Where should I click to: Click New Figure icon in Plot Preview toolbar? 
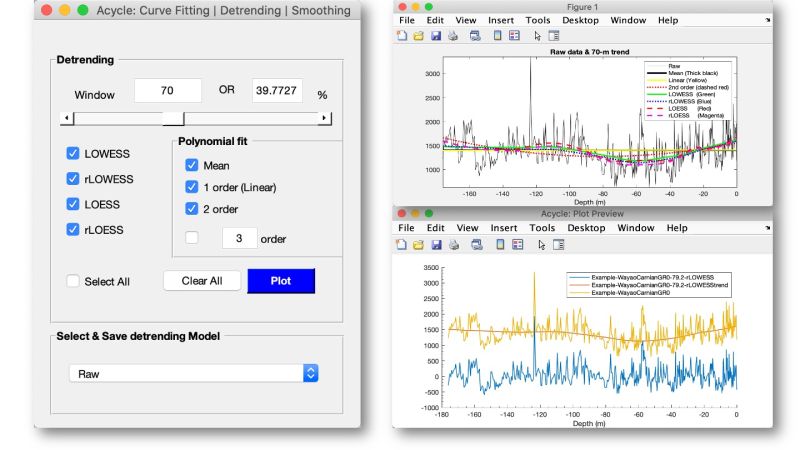tap(402, 245)
